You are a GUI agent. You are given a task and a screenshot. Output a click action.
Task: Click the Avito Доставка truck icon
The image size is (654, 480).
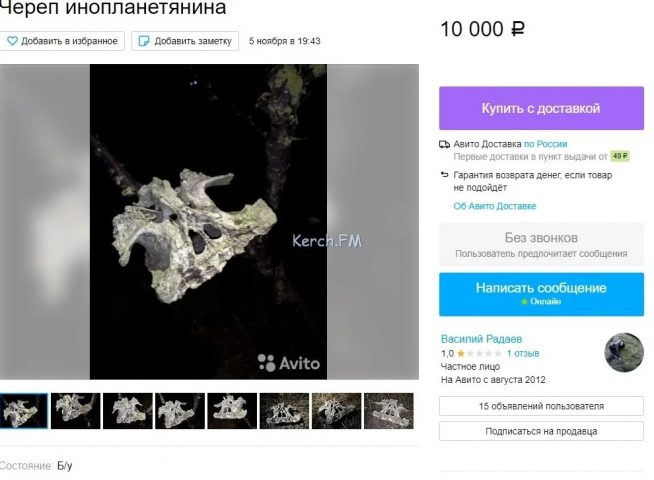point(445,144)
